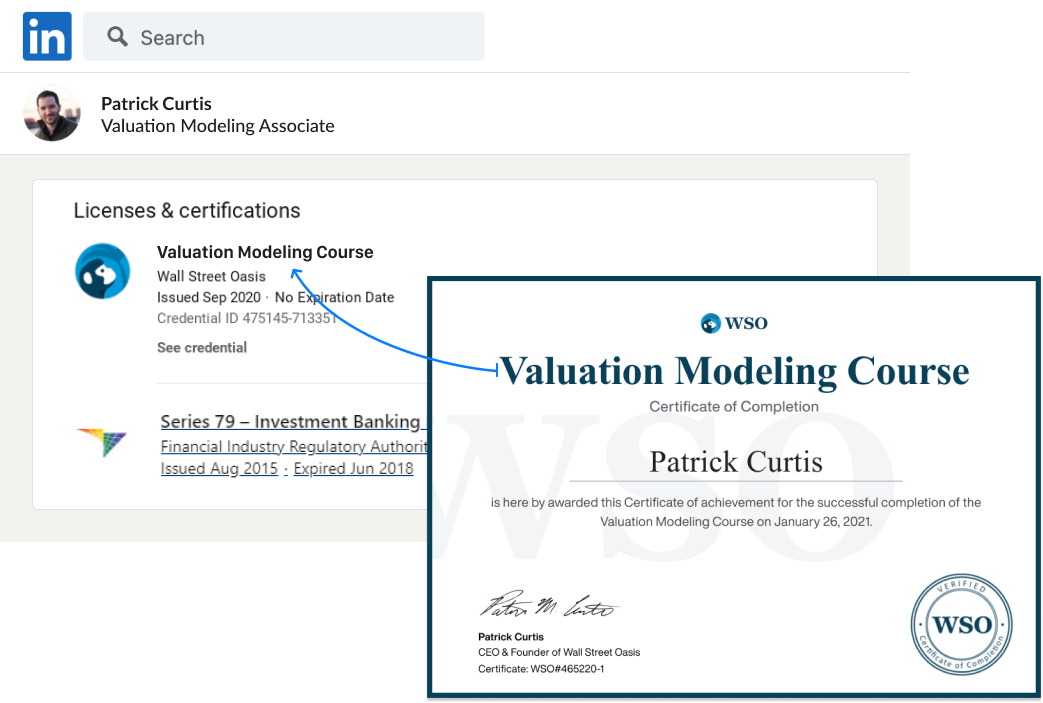The image size is (1043, 703).
Task: Open the Financial Industry Regulatory Authority link
Action: 294,446
